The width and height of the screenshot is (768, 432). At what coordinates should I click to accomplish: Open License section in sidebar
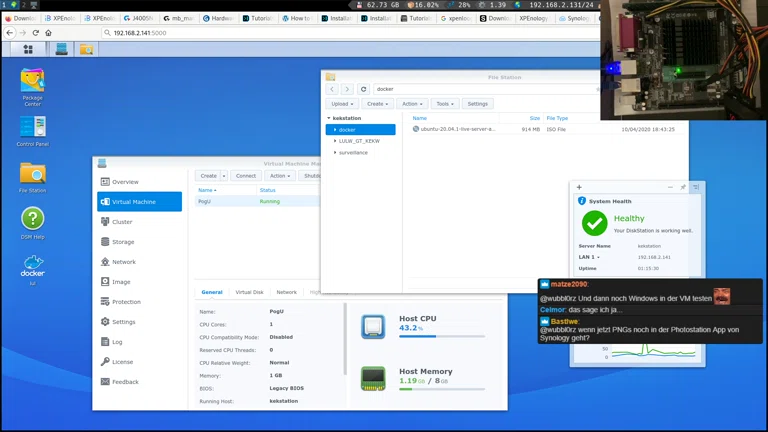point(140,362)
